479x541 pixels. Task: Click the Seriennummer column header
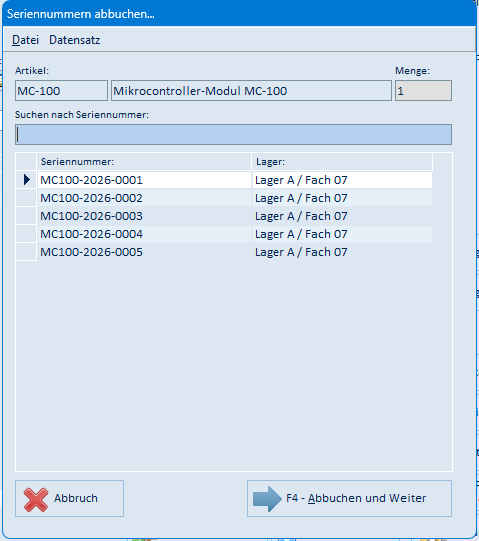point(144,161)
